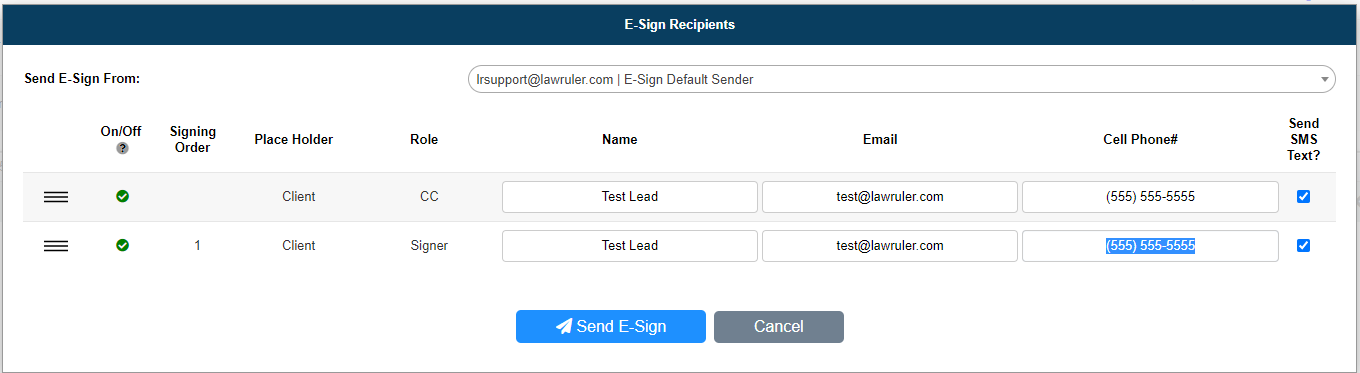The height and width of the screenshot is (373, 1360).
Task: Toggle the green On/Off check for Signer recipient
Action: (x=122, y=246)
